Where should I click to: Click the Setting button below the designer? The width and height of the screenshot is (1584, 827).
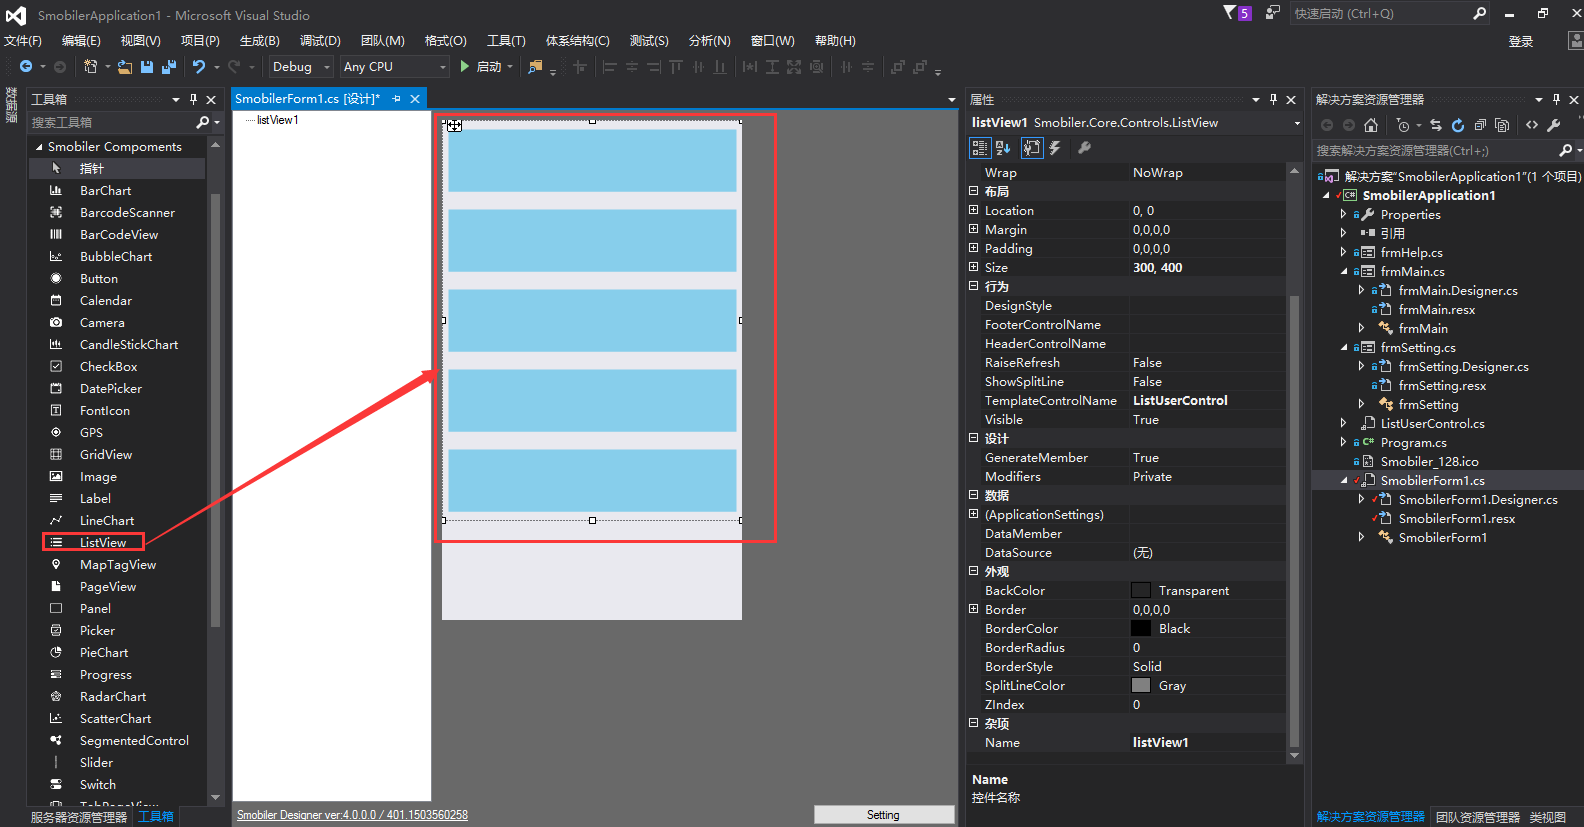tap(884, 815)
